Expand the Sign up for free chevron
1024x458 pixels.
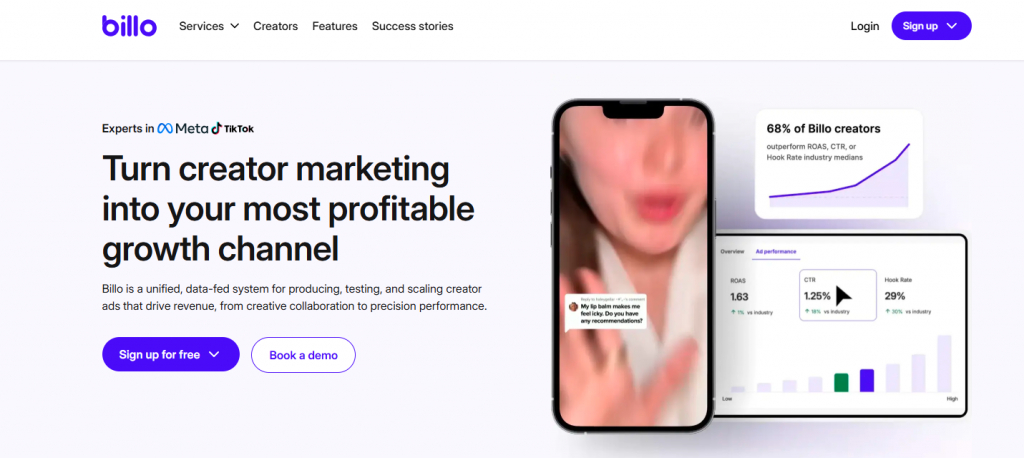tap(214, 355)
